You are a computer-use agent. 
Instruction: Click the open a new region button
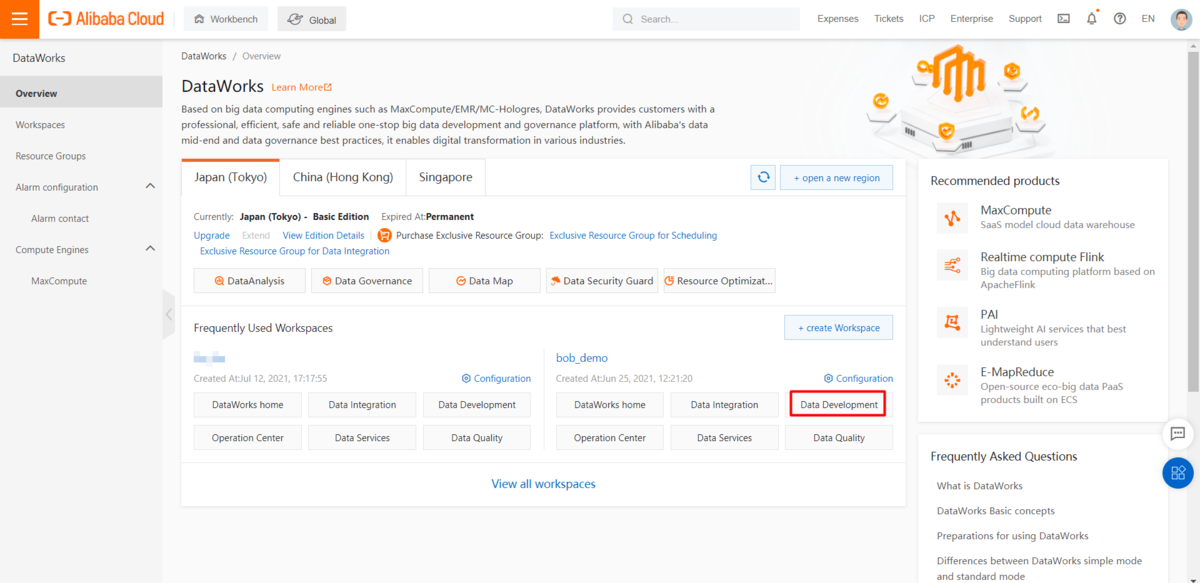tap(836, 178)
